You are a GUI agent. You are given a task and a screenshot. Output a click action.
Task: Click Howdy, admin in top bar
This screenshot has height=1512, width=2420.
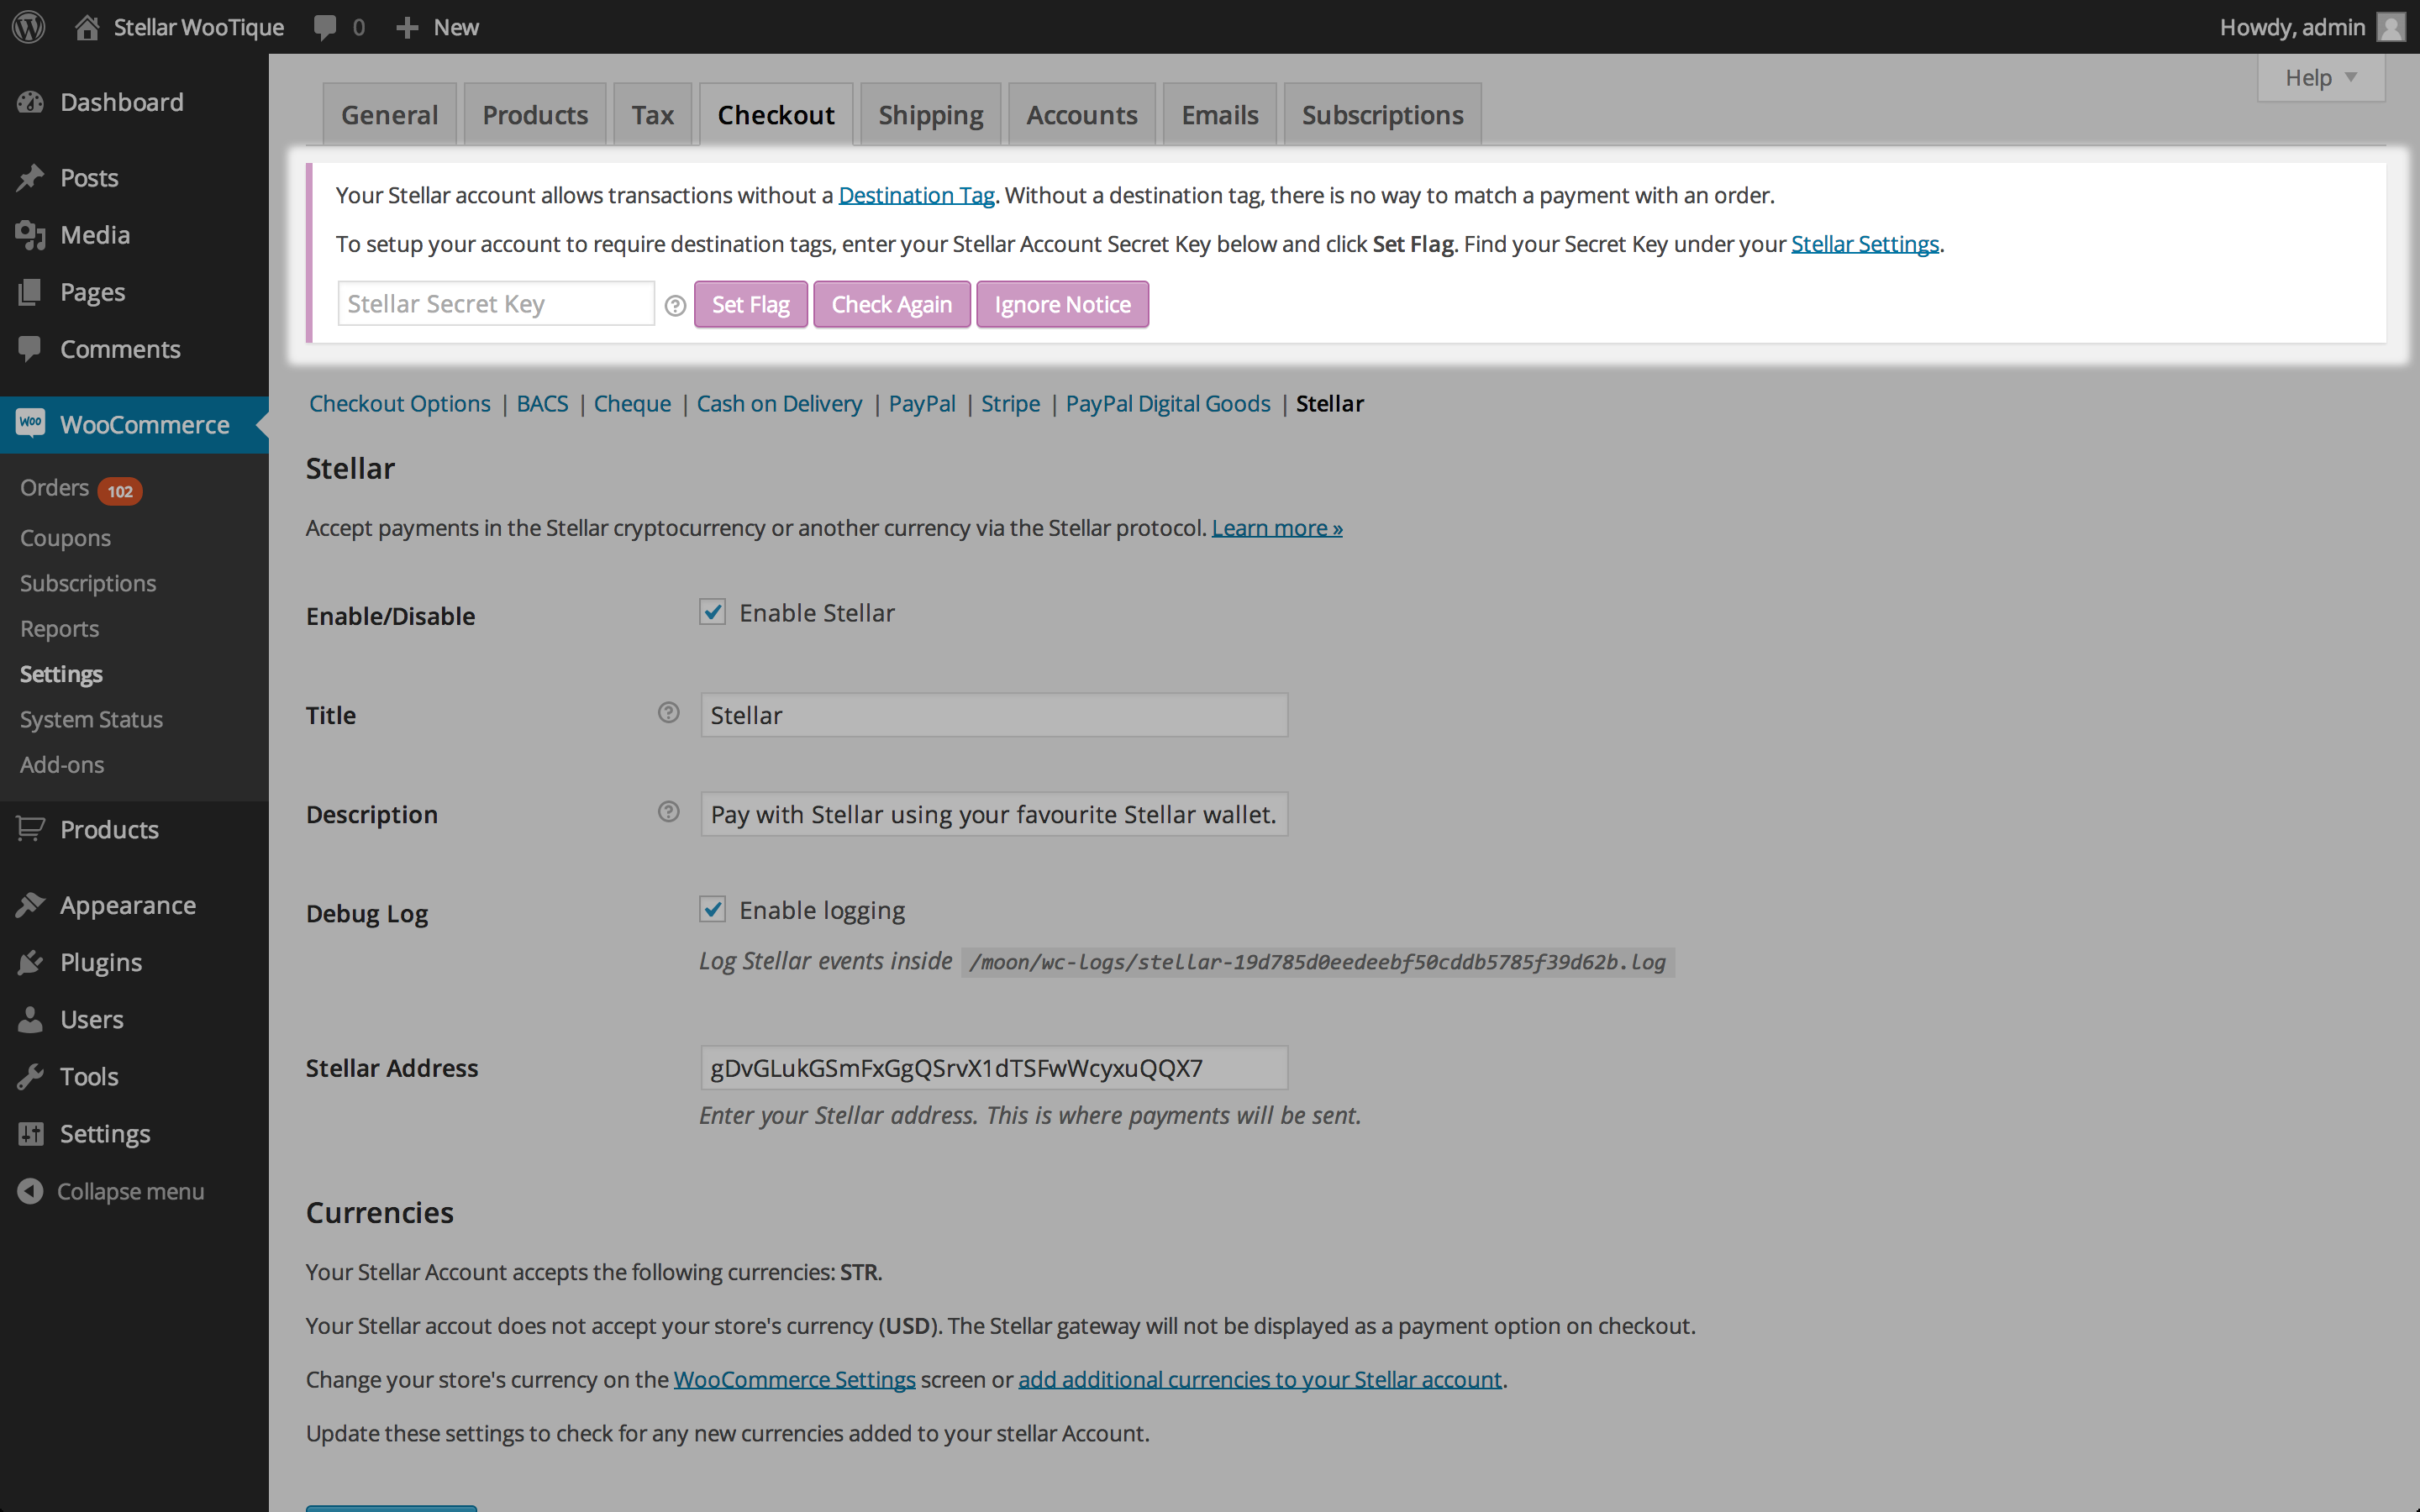2292,27
